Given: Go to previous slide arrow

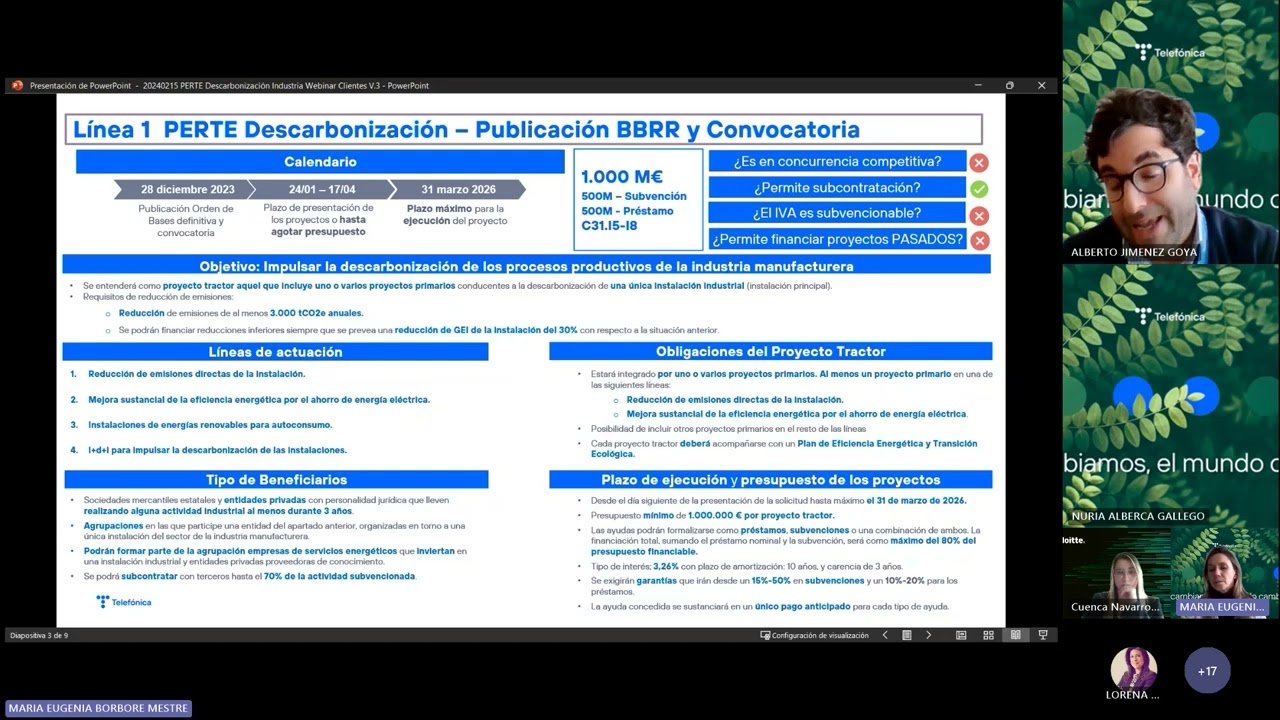Looking at the screenshot, I should [885, 635].
